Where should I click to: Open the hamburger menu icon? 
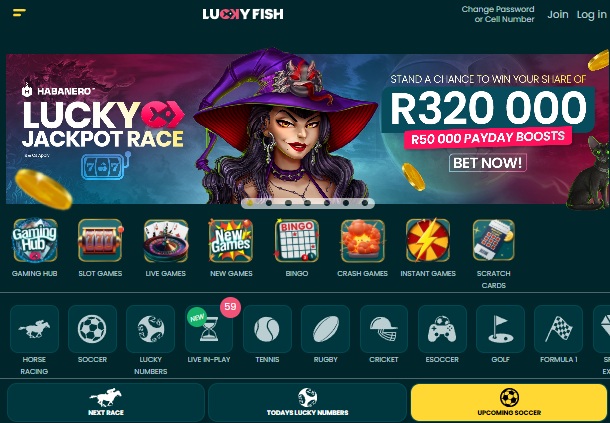[x=19, y=13]
